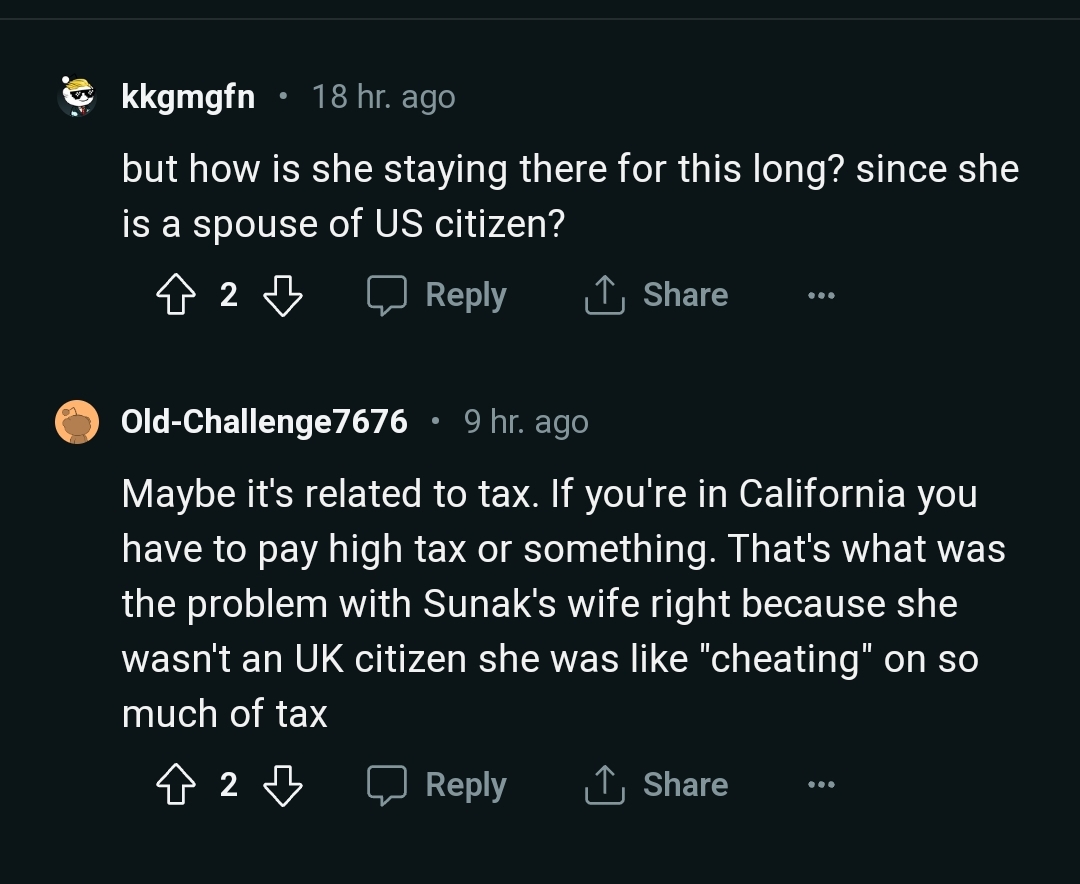
Task: Share Old-Challenge7676's comment
Action: click(x=657, y=786)
